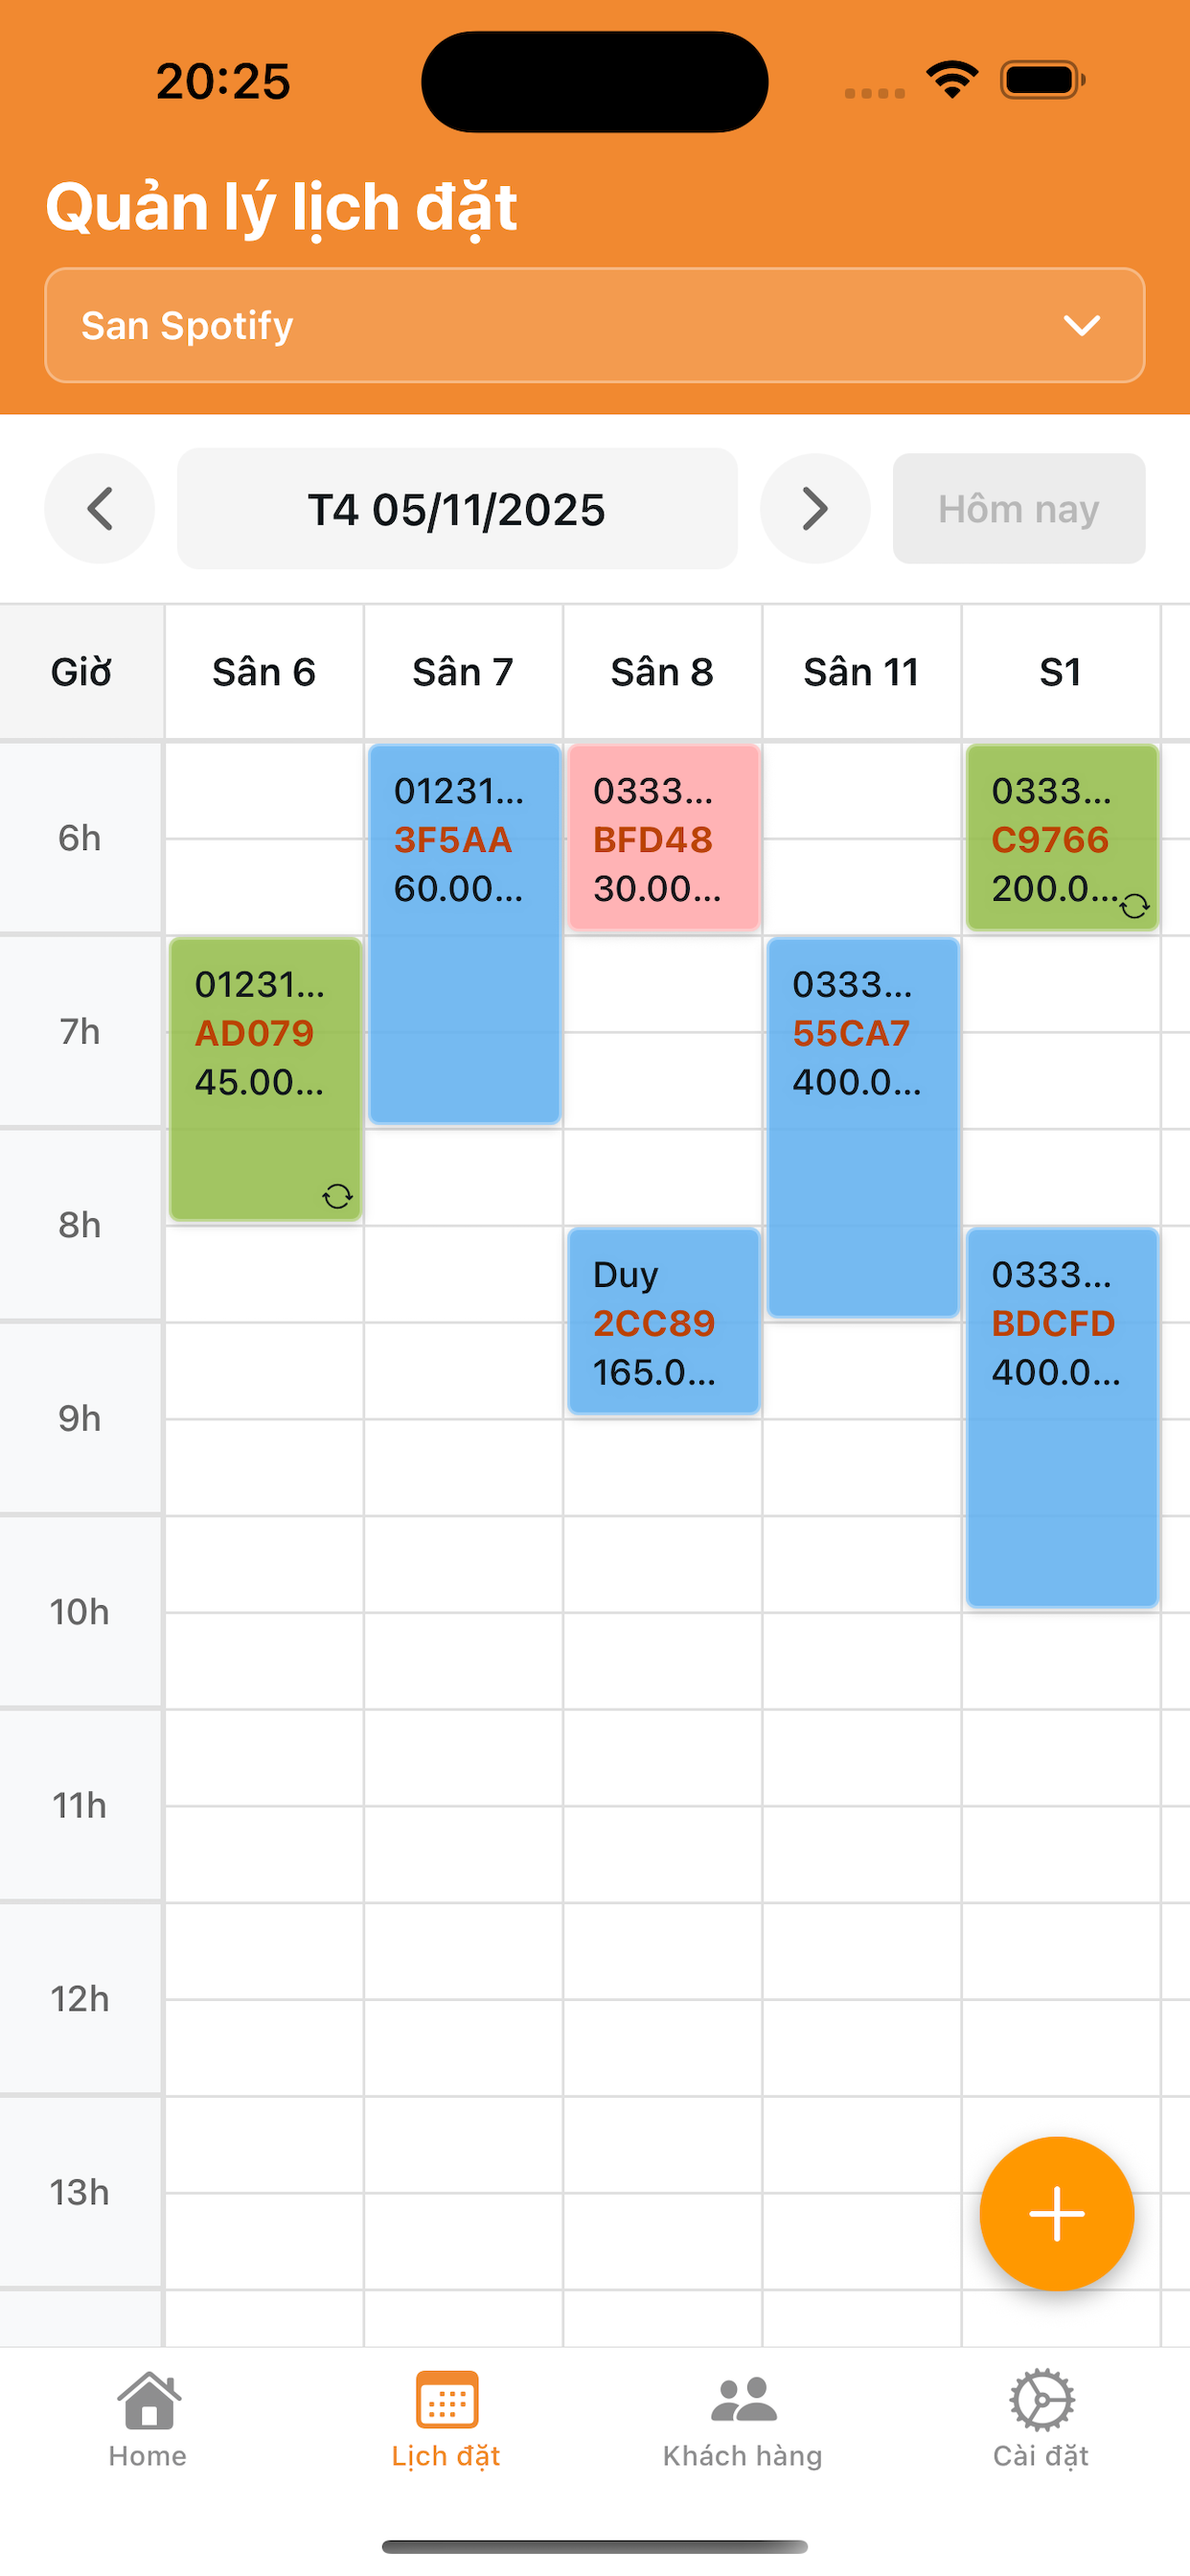This screenshot has height=2576, width=1190.
Task: Open pink booking BFD48 on Sân 8
Action: 663,838
